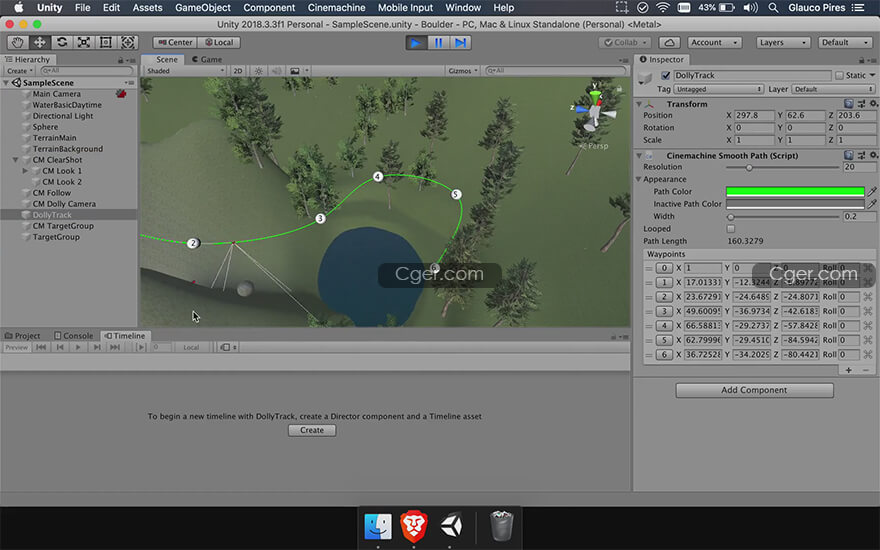Screen dimensions: 880x550
Task: Select the Rect transform tool
Action: 106,43
